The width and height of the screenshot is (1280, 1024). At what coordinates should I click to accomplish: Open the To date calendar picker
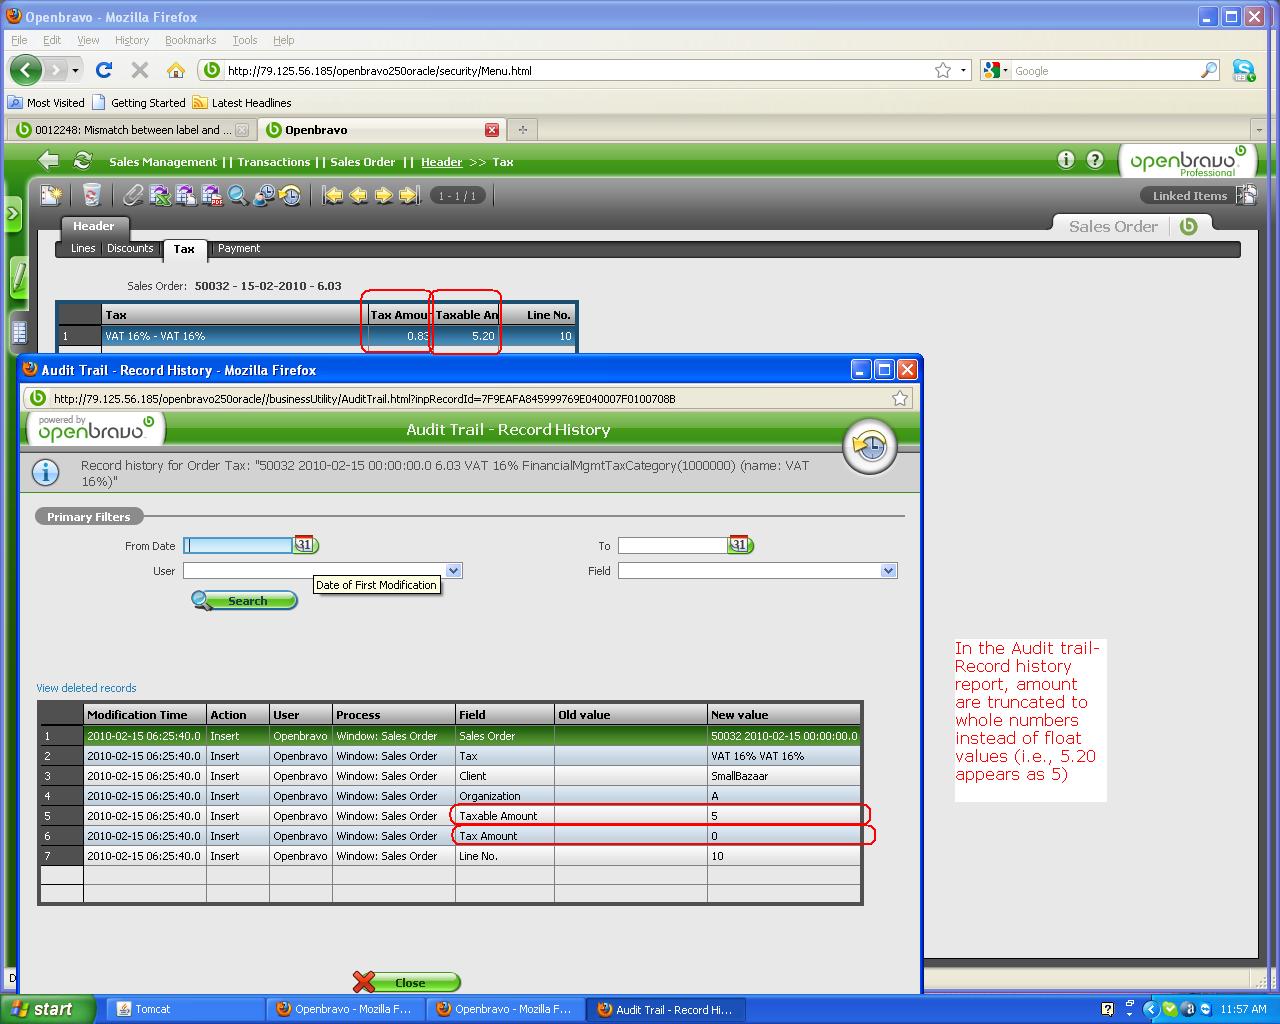740,545
